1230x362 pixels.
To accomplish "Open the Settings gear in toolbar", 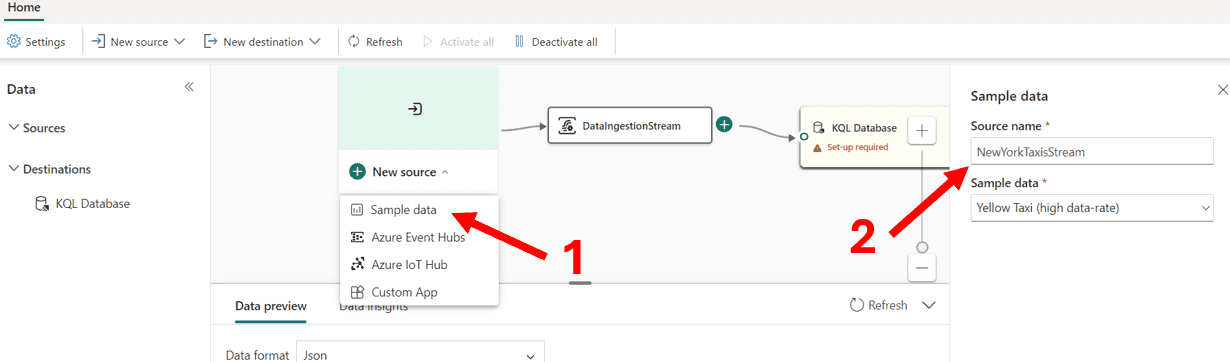I will (14, 42).
